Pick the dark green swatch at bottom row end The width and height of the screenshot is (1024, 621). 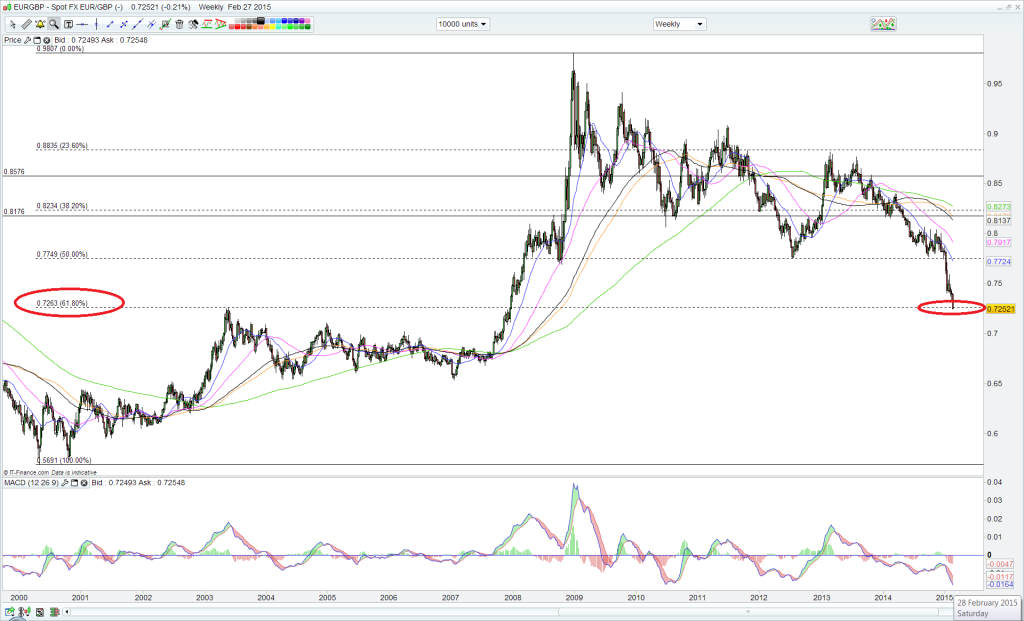click(x=308, y=27)
